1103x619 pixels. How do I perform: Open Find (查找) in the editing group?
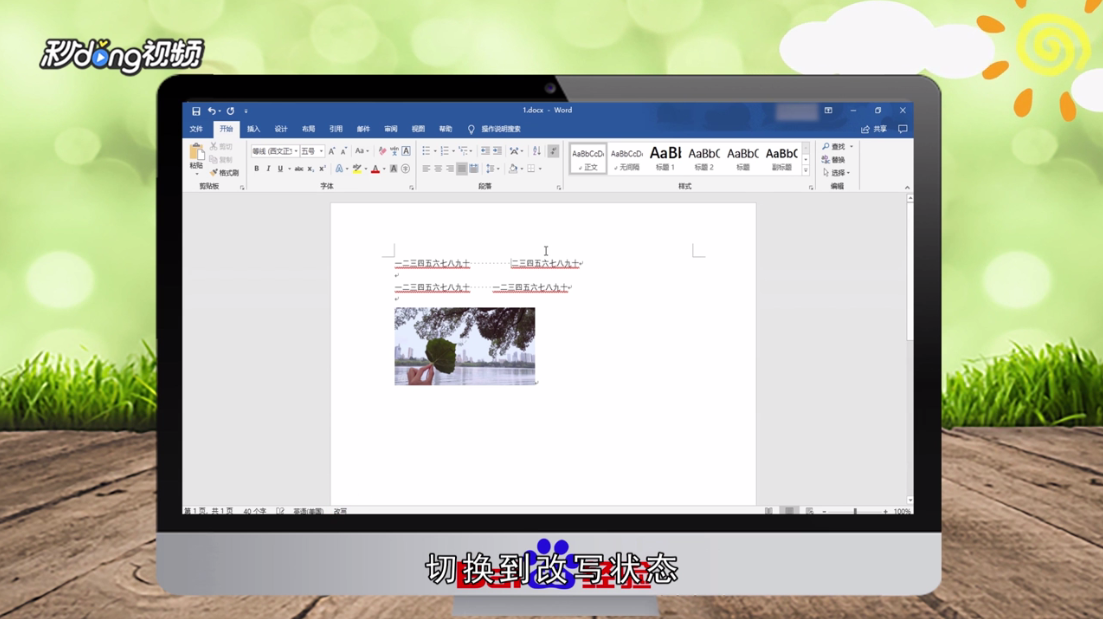tap(833, 145)
